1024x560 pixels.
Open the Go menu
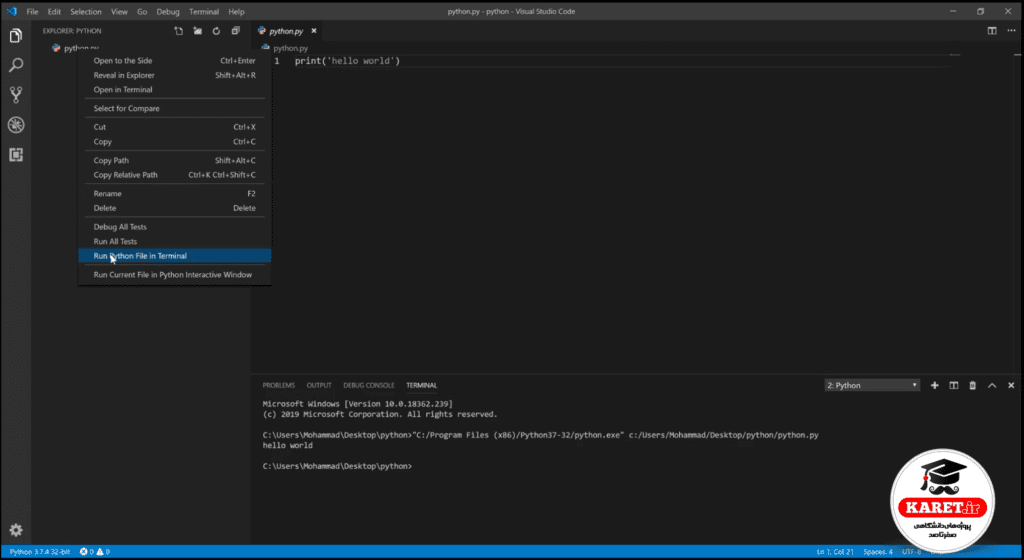(x=142, y=12)
